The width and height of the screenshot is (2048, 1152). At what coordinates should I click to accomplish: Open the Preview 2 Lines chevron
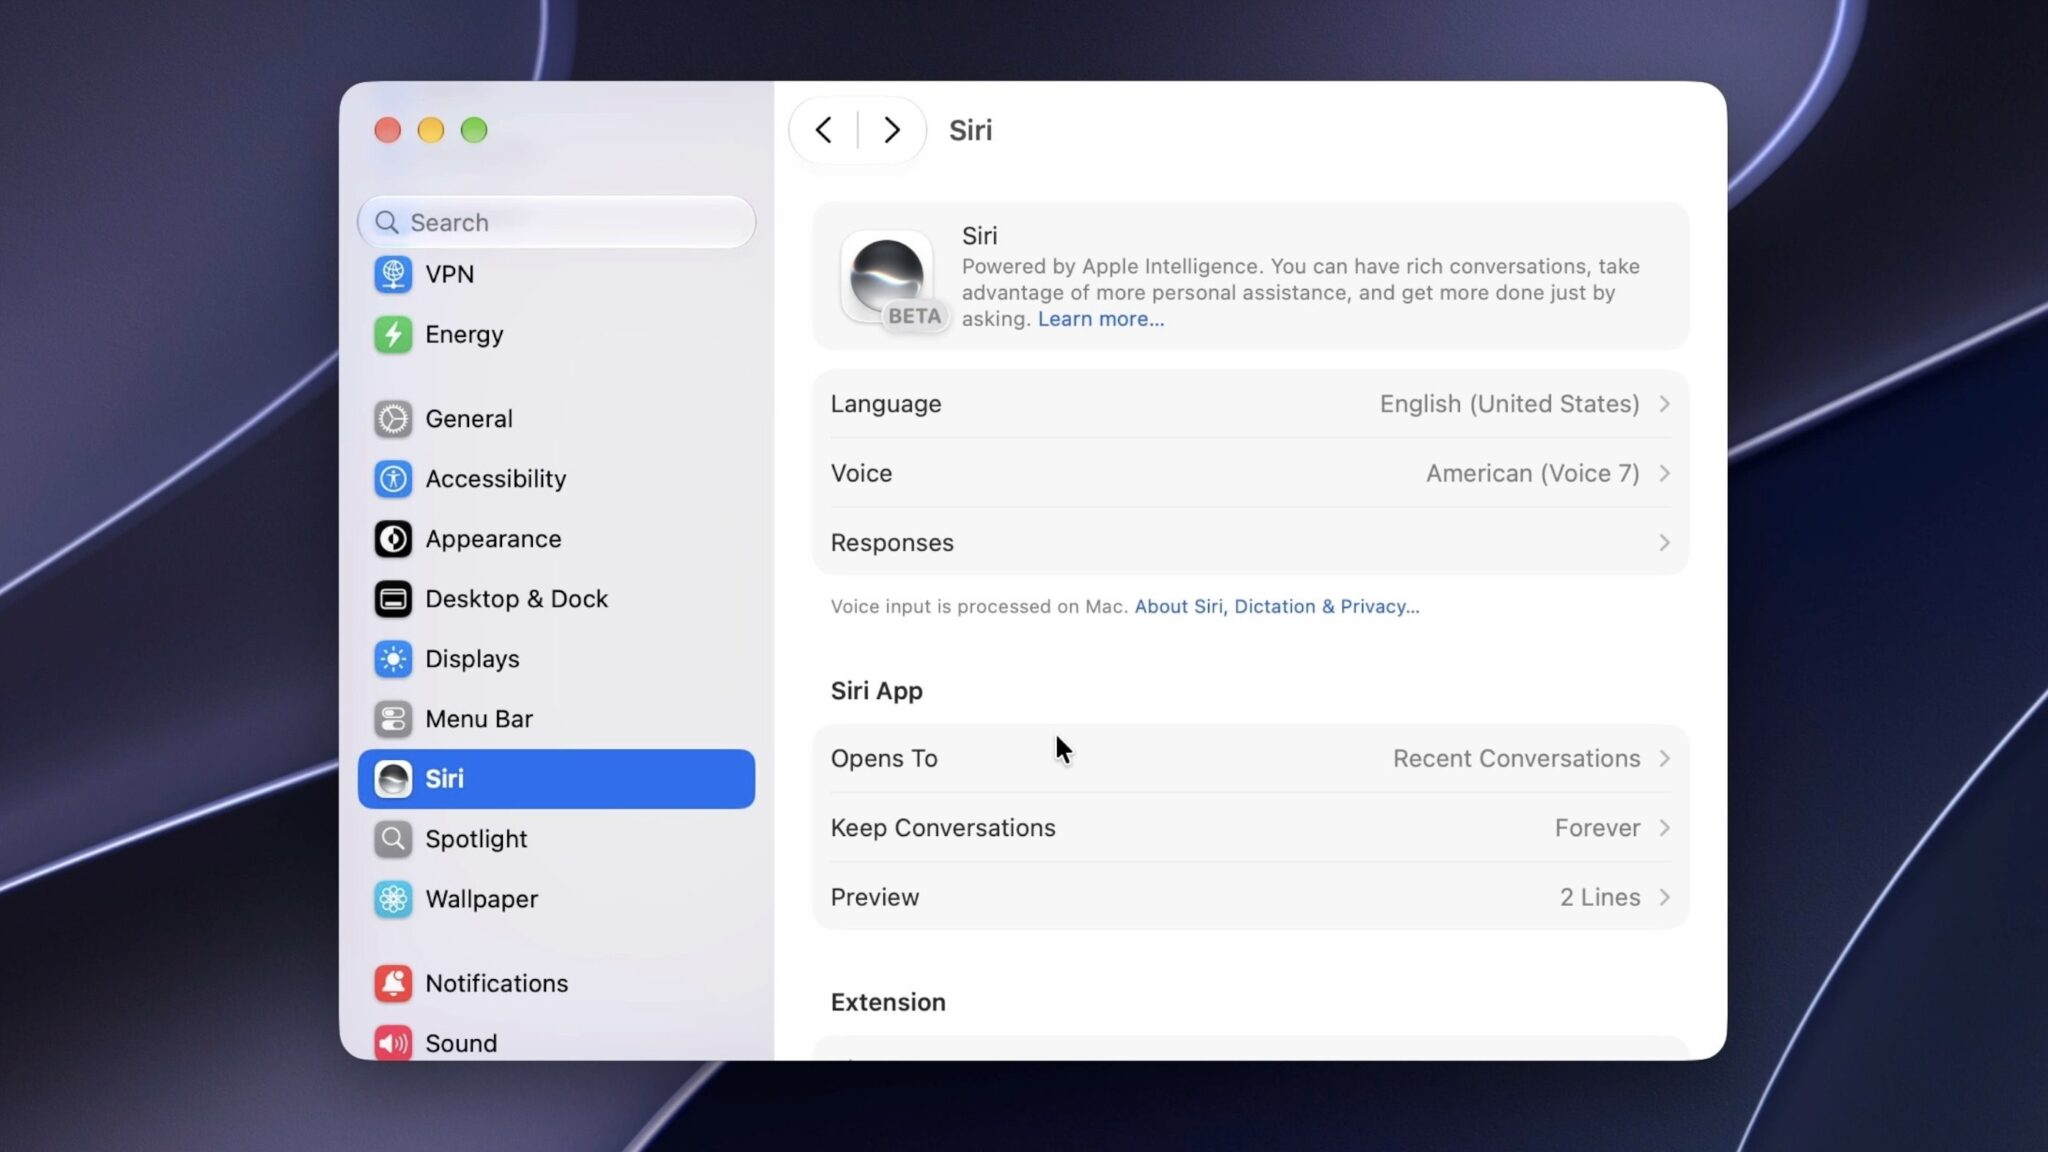(1664, 897)
